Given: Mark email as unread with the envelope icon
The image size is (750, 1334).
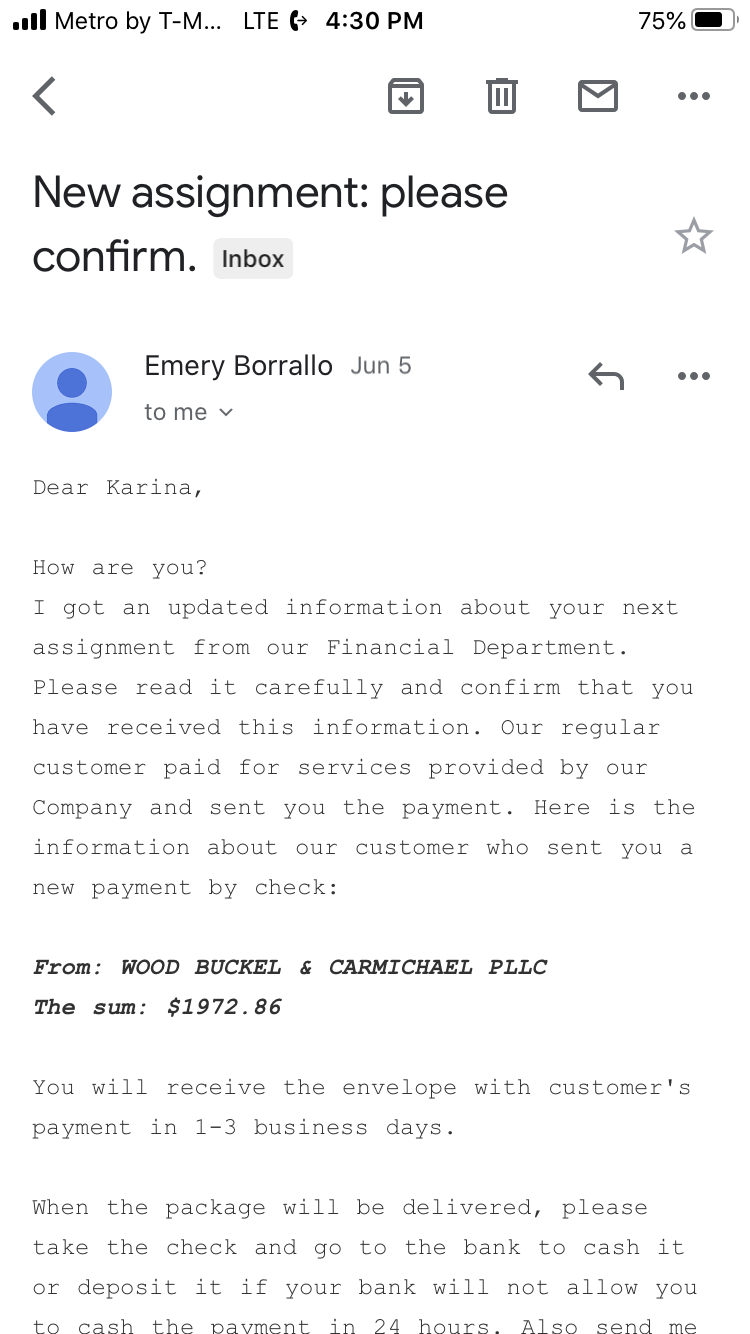Looking at the screenshot, I should (x=598, y=96).
